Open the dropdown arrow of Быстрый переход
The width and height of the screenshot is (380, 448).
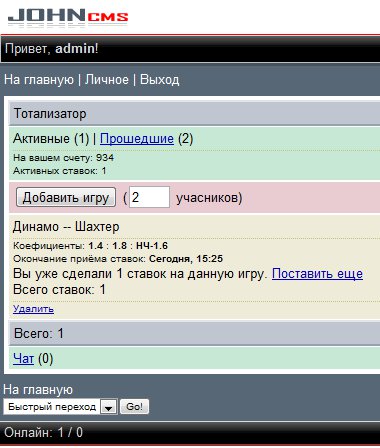109,407
